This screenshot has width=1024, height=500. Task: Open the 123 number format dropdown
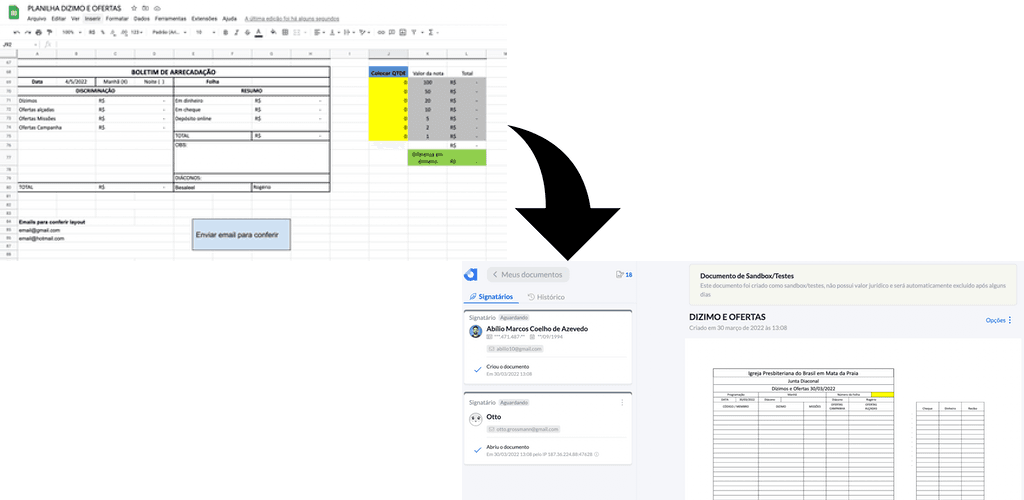[x=136, y=32]
